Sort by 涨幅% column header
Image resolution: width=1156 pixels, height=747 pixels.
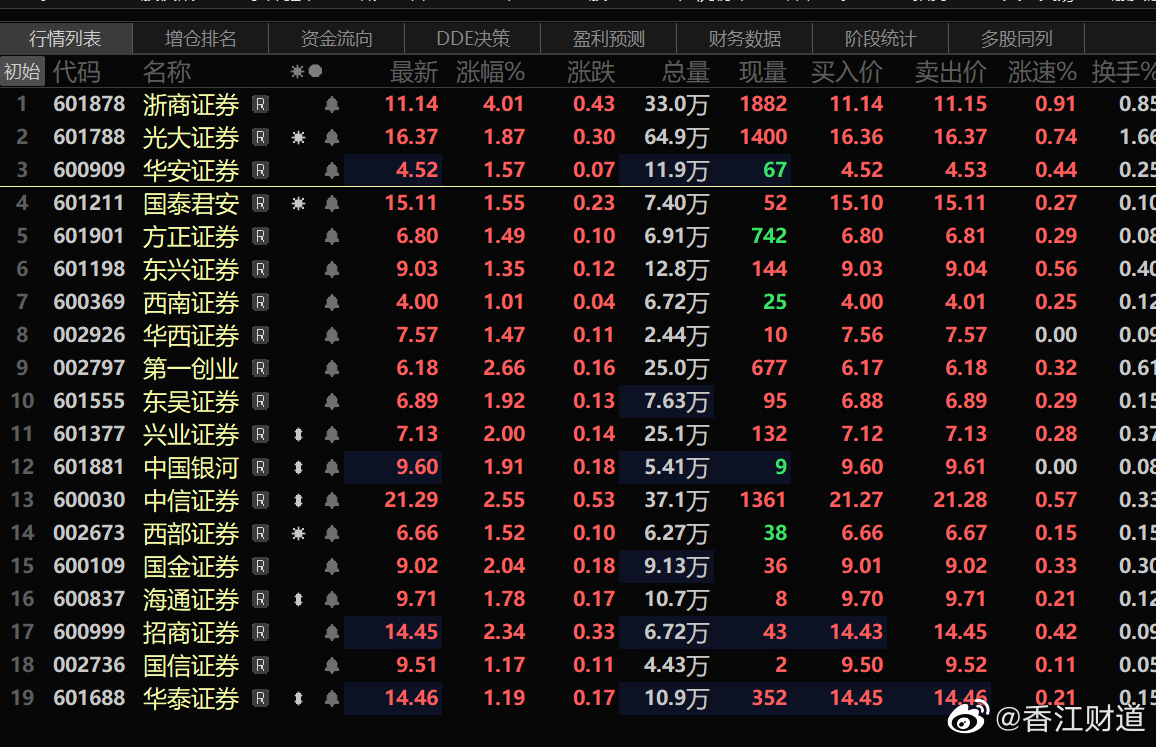tap(490, 72)
